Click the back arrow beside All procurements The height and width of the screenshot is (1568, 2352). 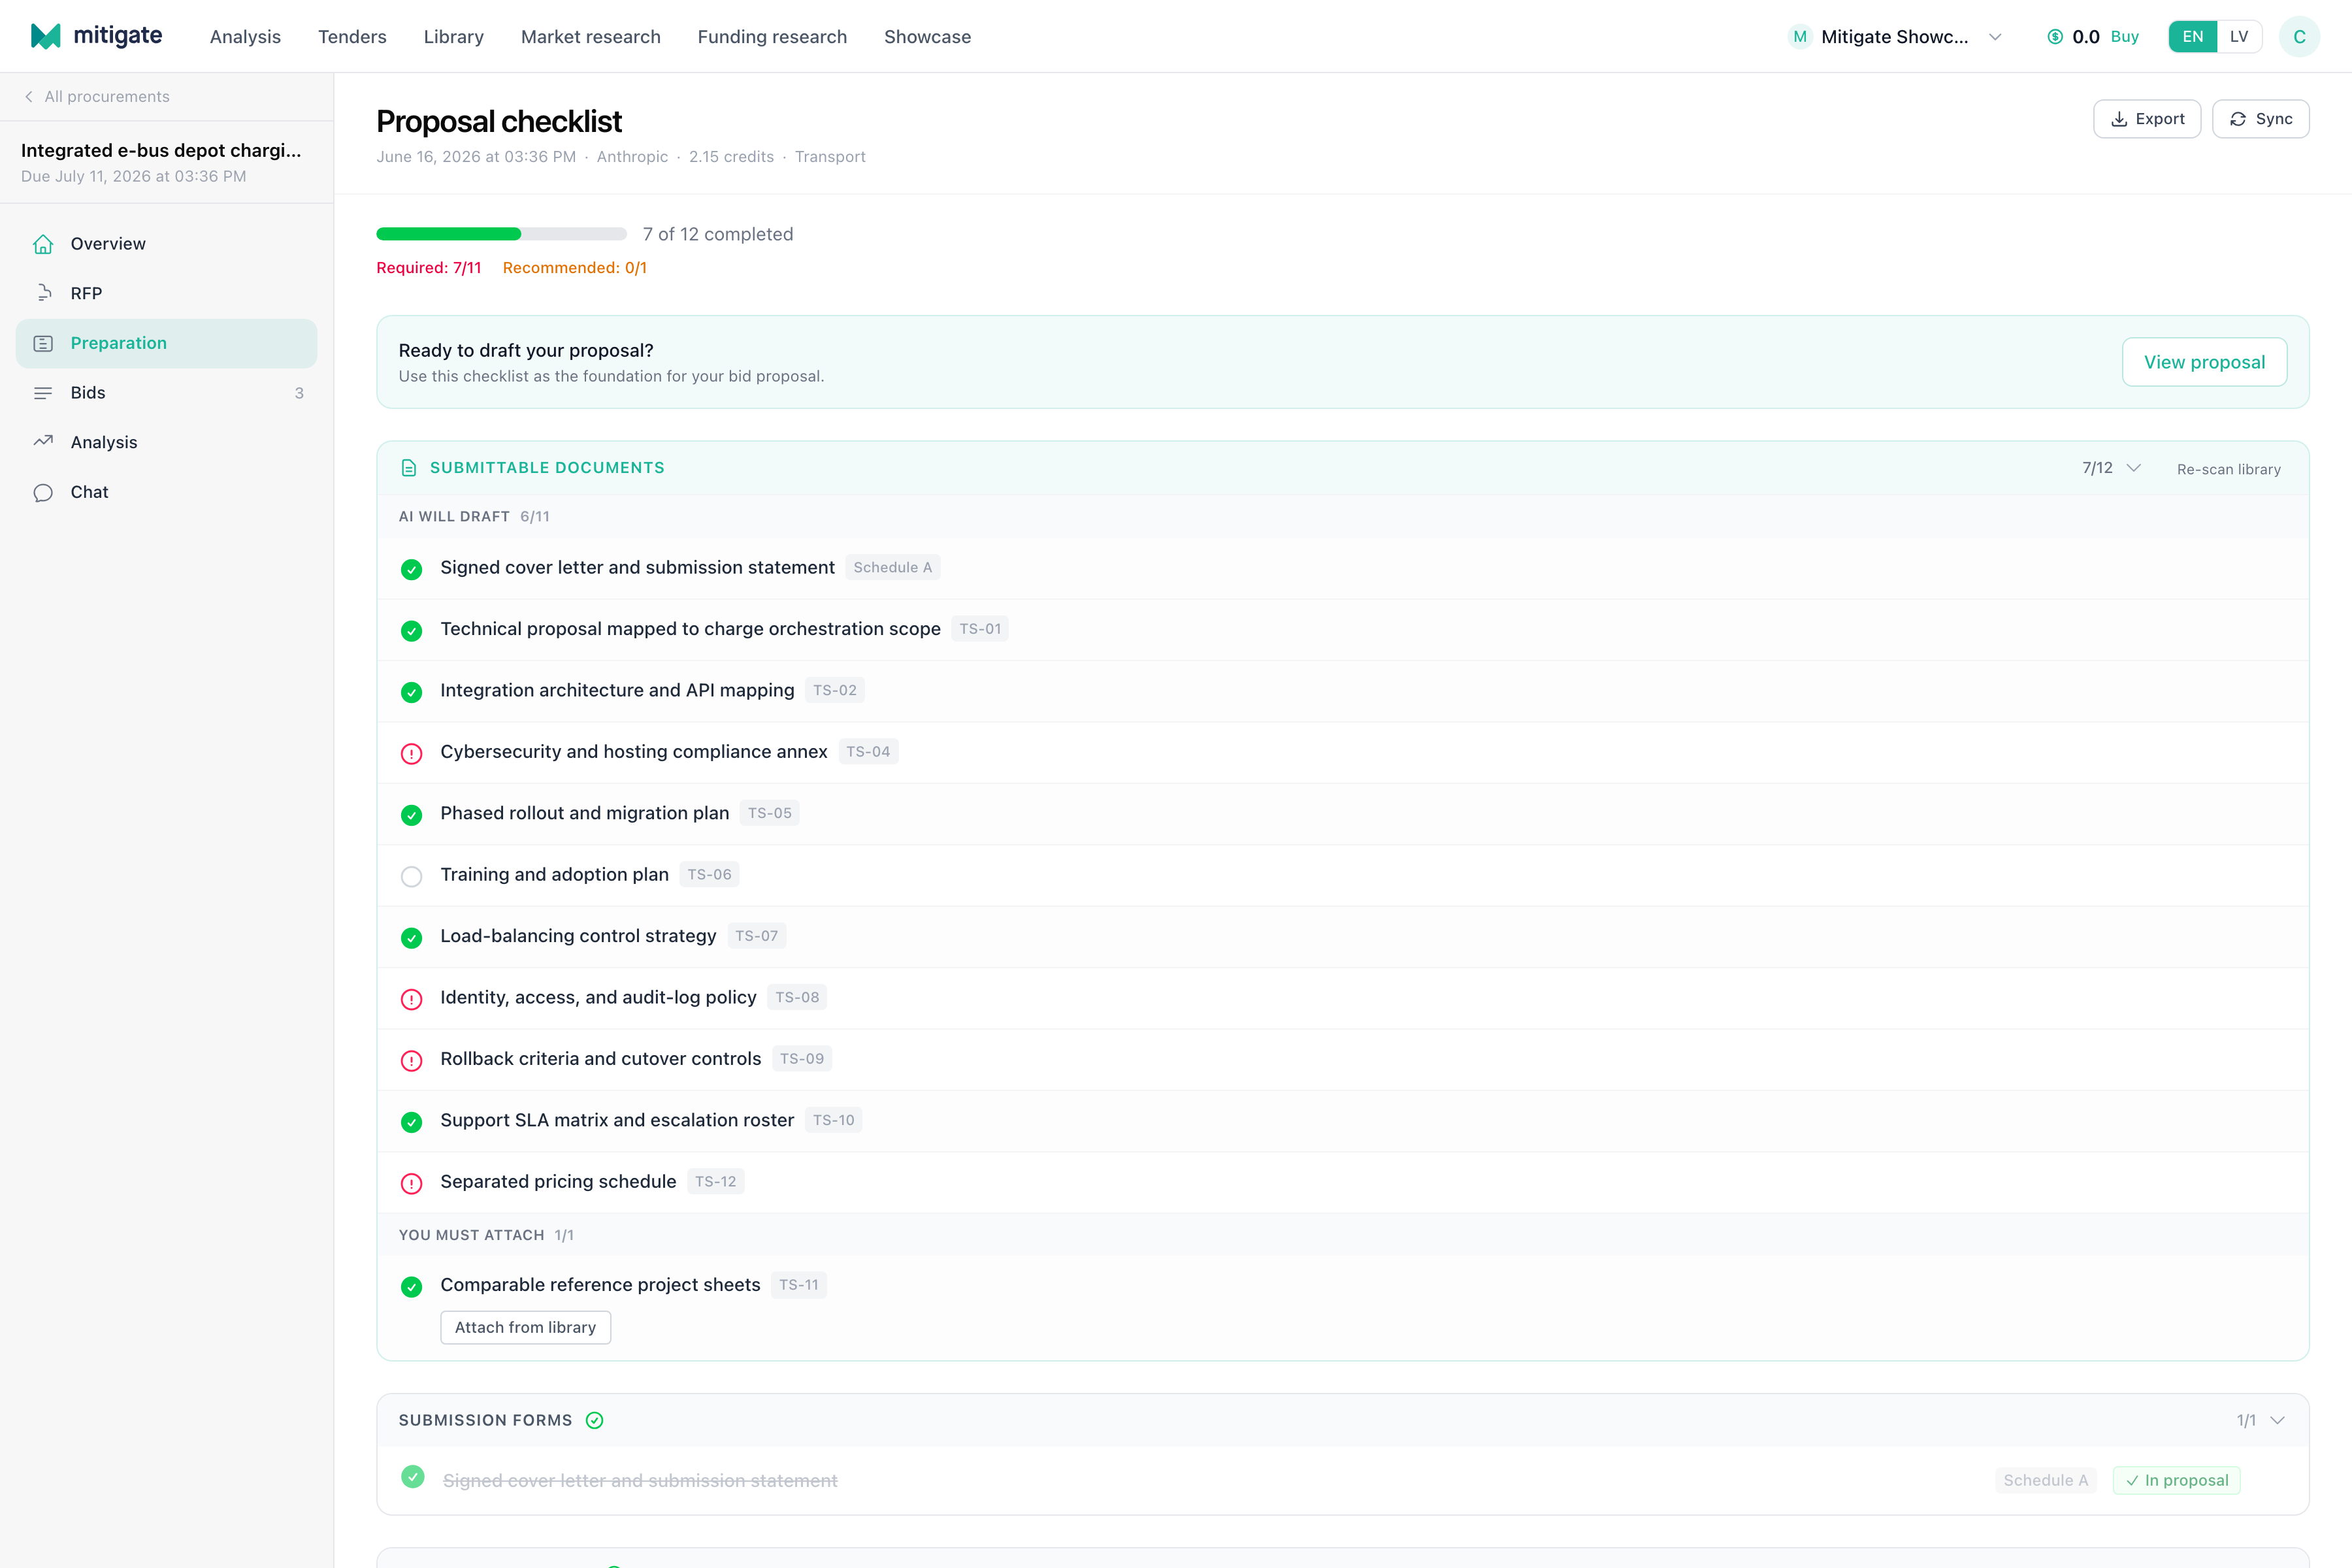pos(29,96)
